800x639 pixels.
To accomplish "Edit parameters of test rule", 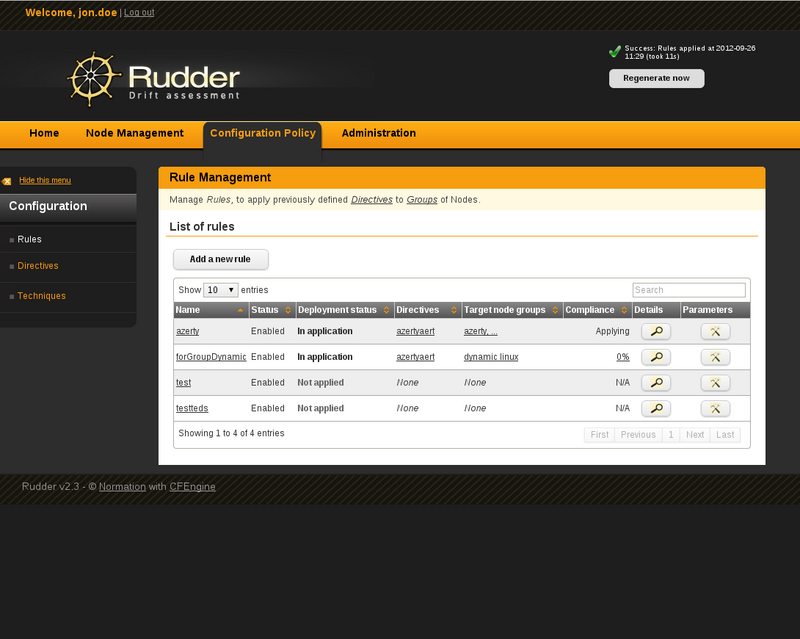I will click(715, 382).
